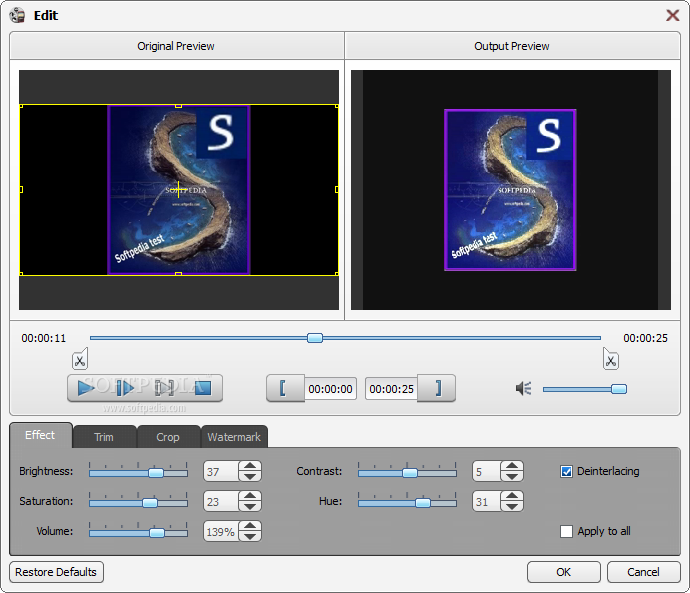Click the start time field 00:00:00
The image size is (690, 593).
[x=330, y=389]
